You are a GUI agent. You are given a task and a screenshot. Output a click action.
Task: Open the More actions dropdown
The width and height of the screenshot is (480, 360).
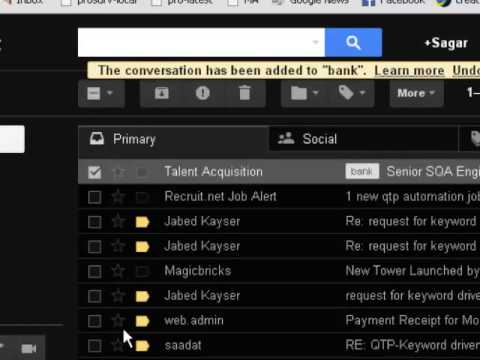(x=416, y=93)
